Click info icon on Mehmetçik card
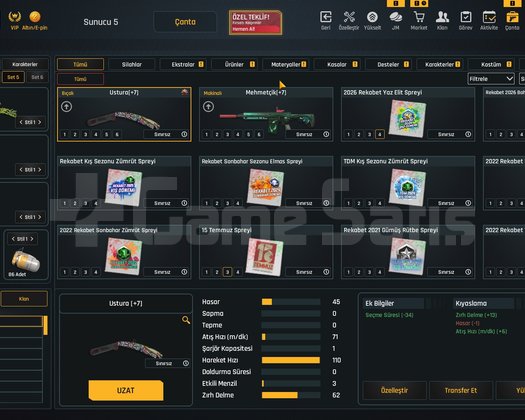The height and width of the screenshot is (420, 525). click(x=326, y=134)
